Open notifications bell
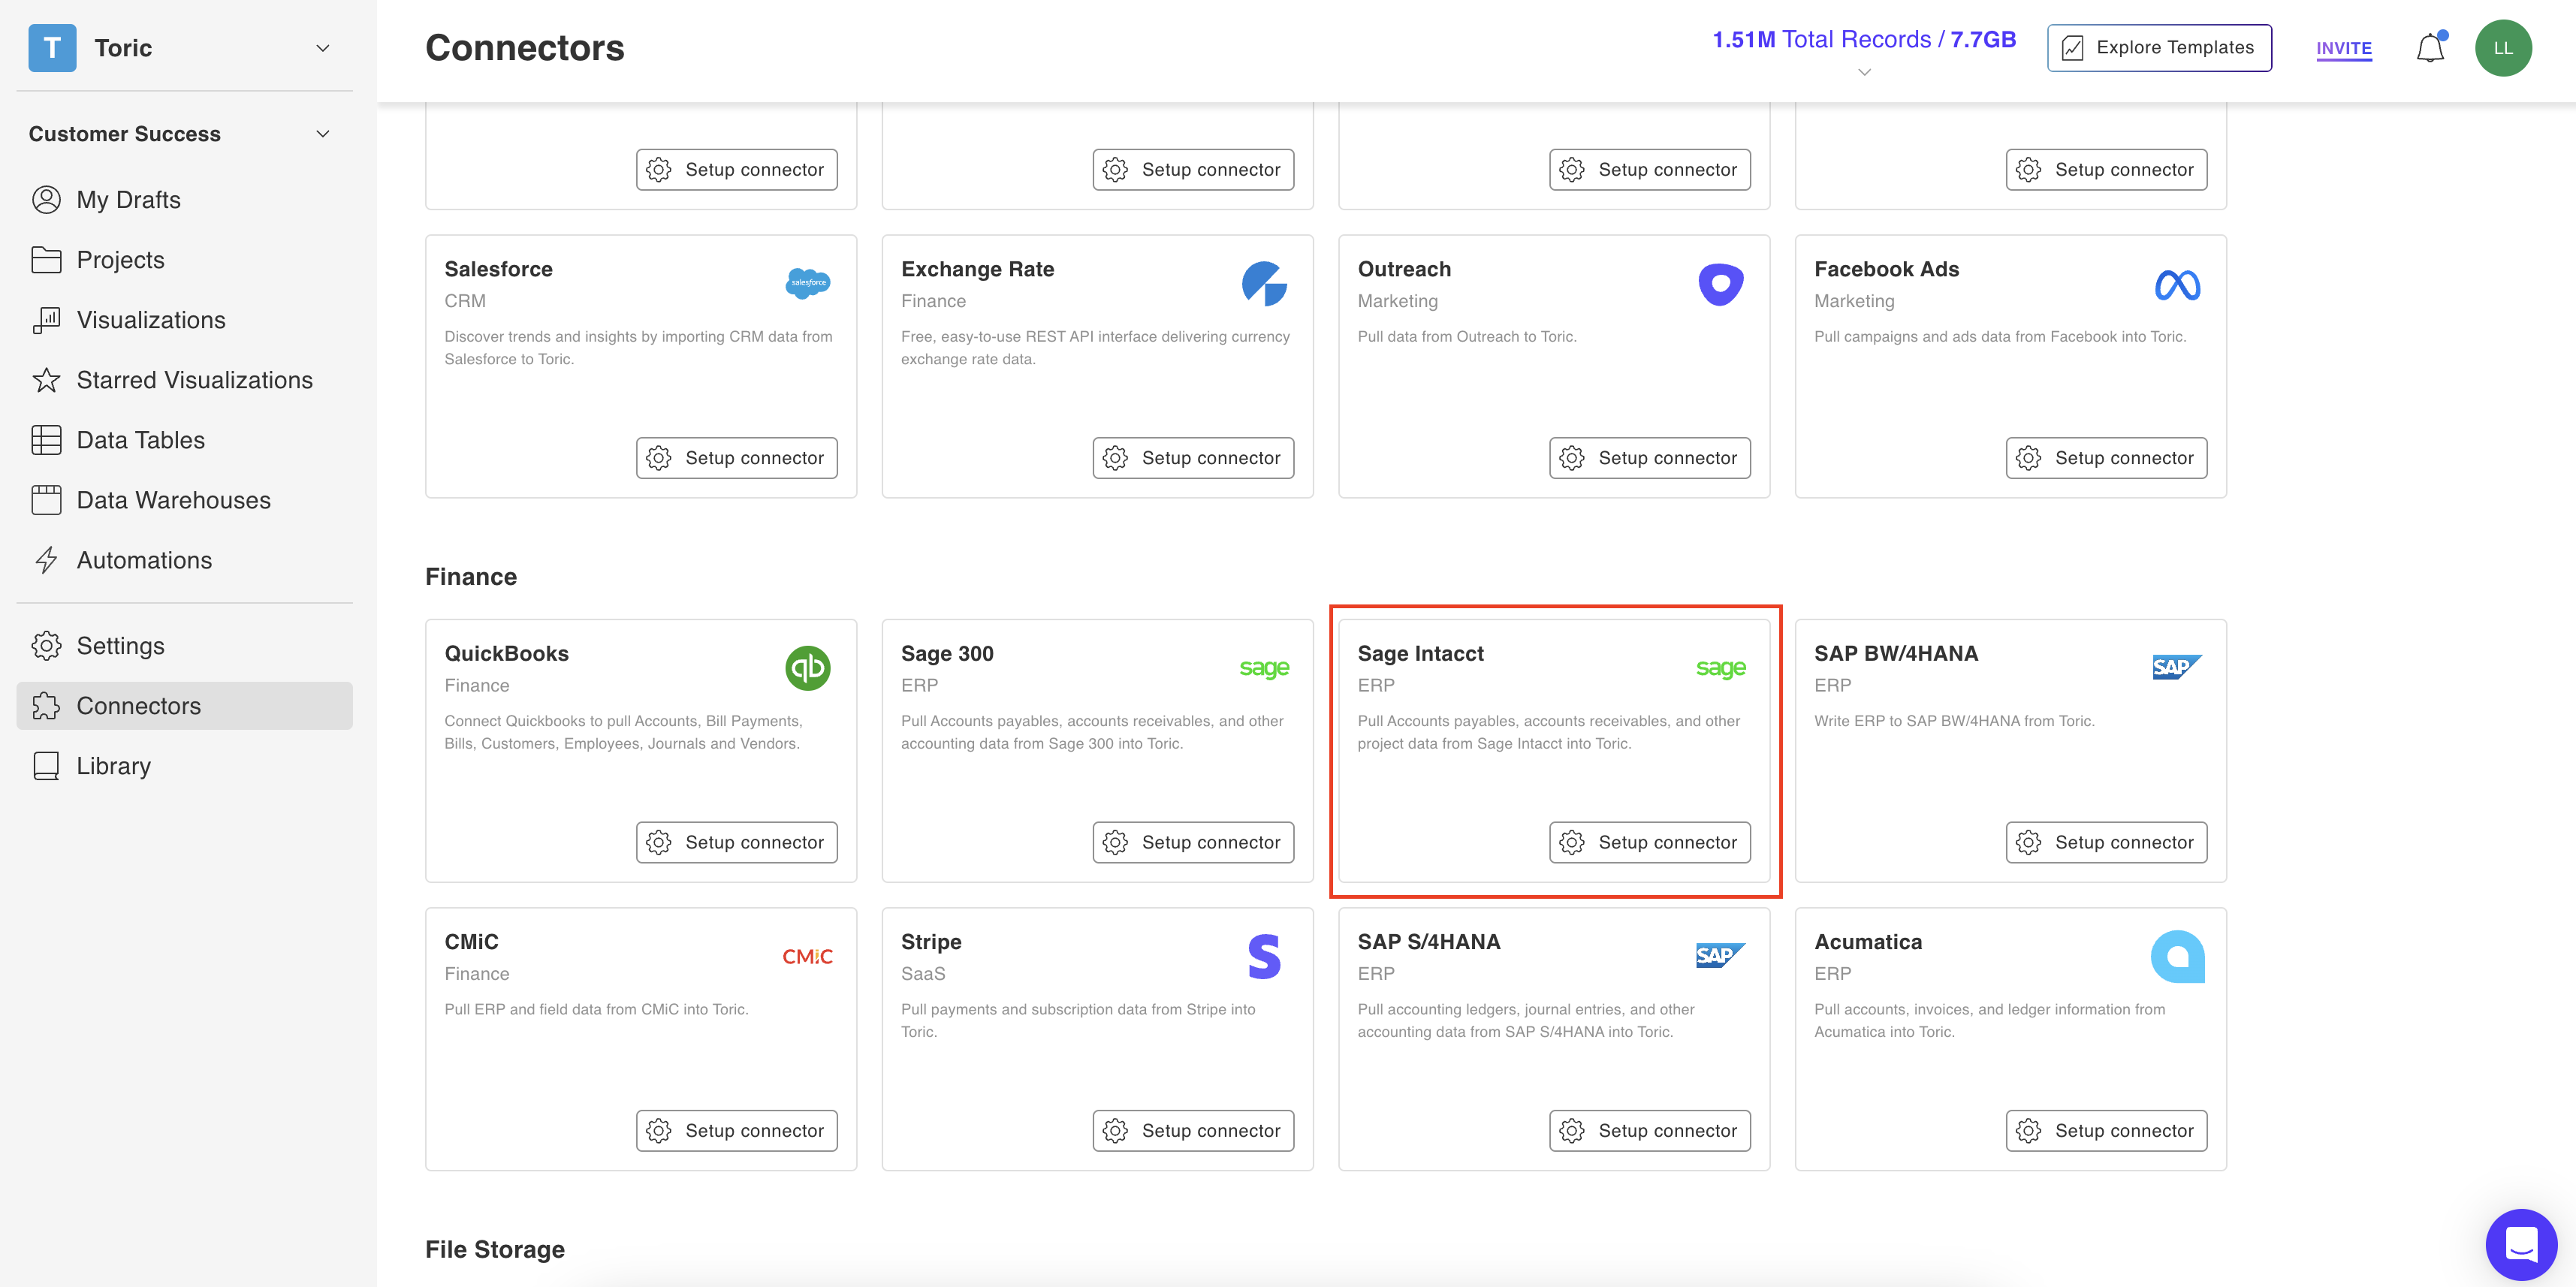The width and height of the screenshot is (2576, 1287). tap(2430, 48)
